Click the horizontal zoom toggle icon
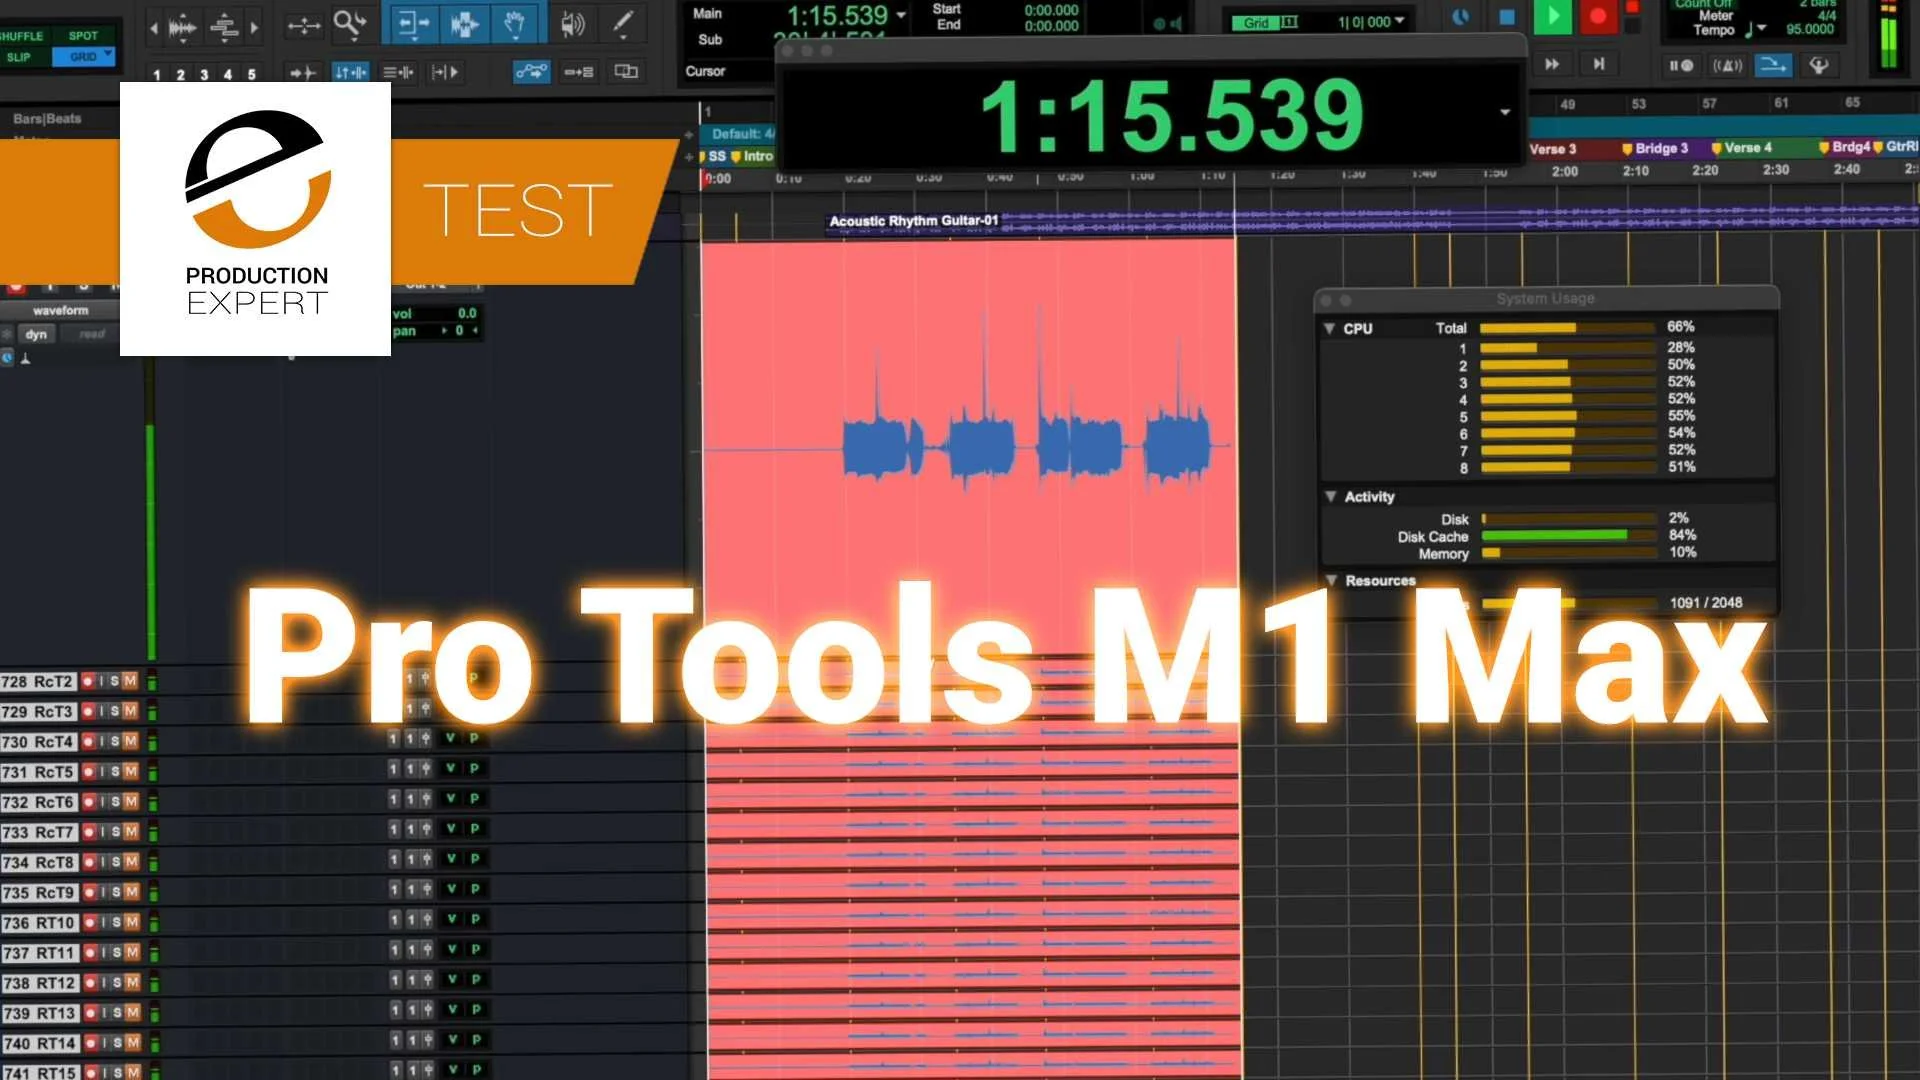 coord(303,26)
